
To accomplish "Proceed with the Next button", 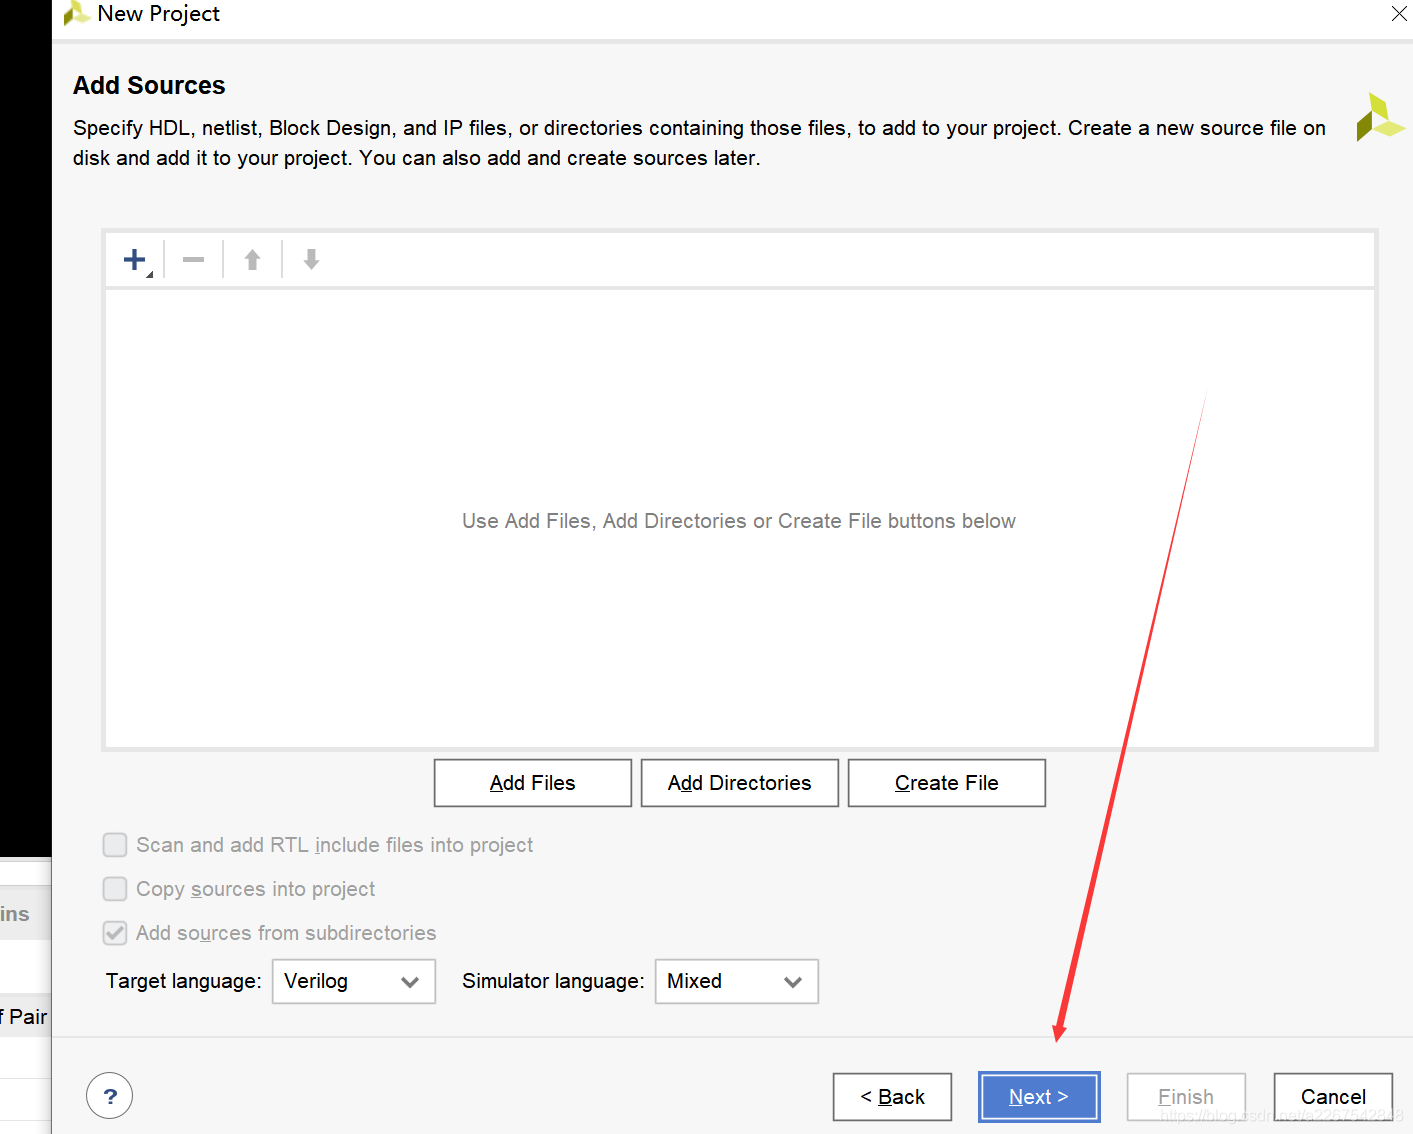I will tap(1039, 1097).
